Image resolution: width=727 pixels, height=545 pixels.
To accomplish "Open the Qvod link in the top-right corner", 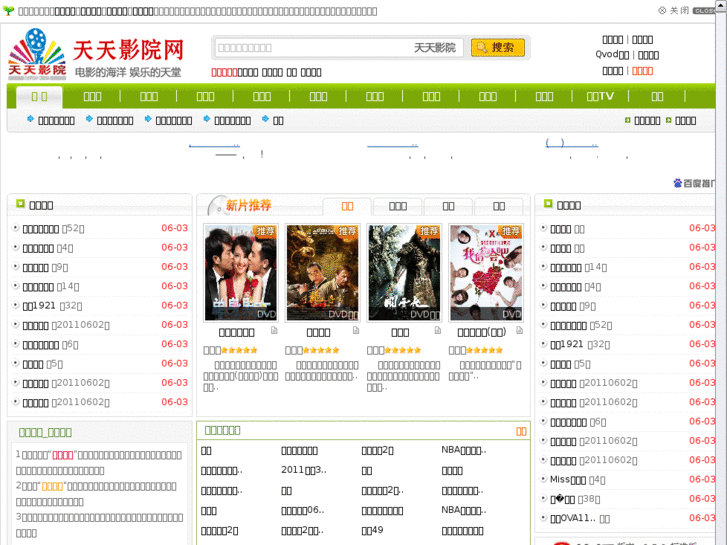I will (612, 55).
